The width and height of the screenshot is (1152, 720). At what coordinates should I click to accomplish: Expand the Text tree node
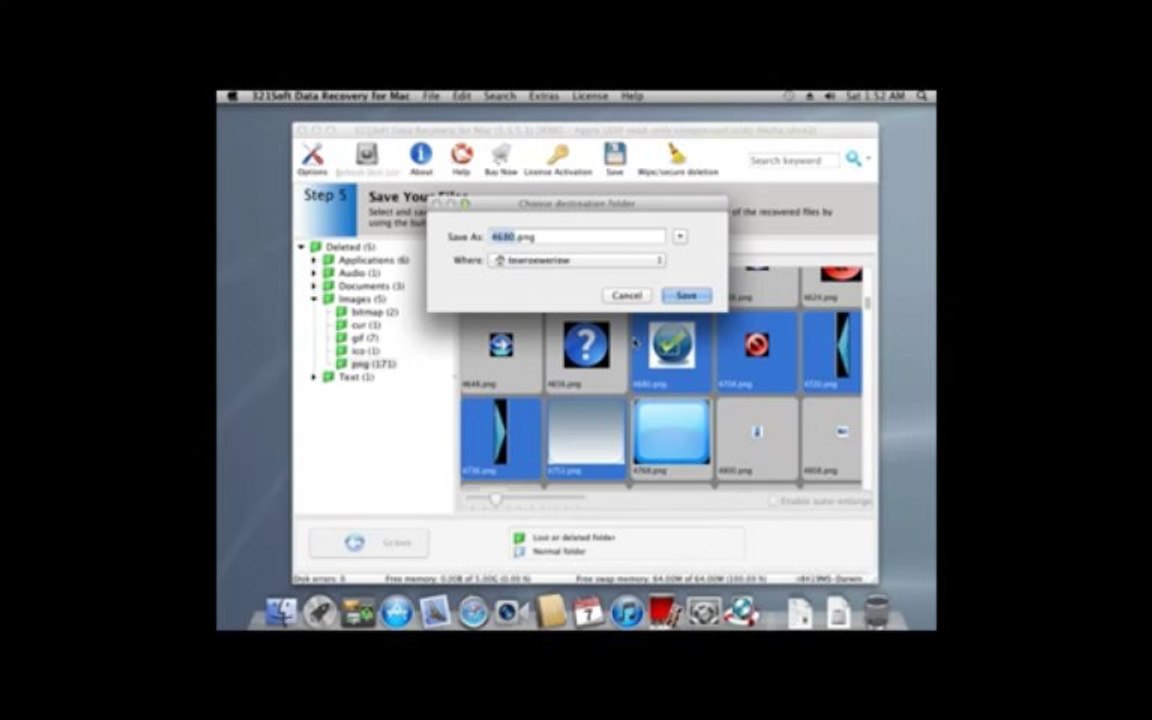[314, 377]
